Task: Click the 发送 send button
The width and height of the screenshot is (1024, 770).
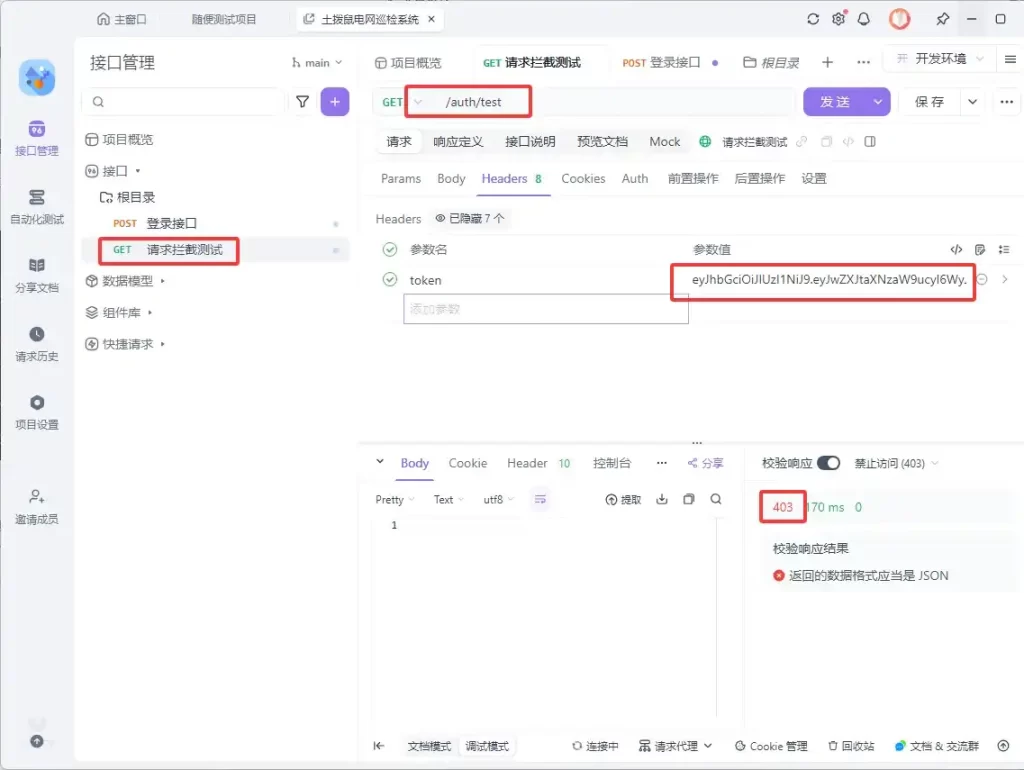Action: (835, 102)
